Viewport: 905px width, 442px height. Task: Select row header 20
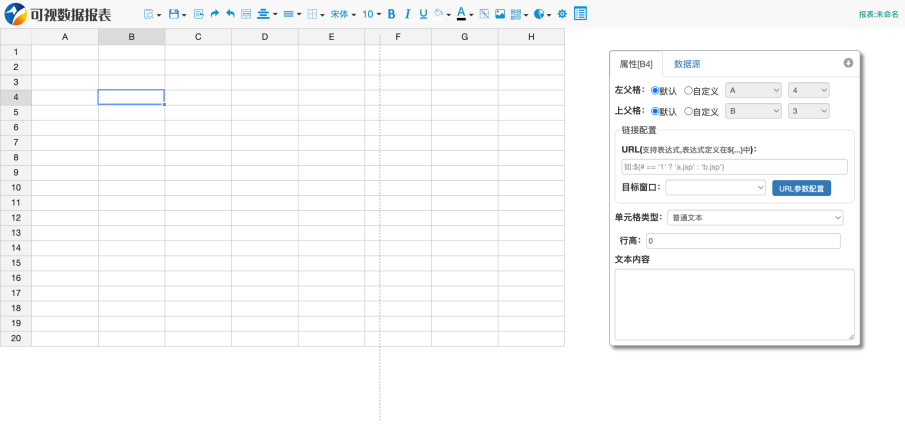pyautogui.click(x=16, y=338)
